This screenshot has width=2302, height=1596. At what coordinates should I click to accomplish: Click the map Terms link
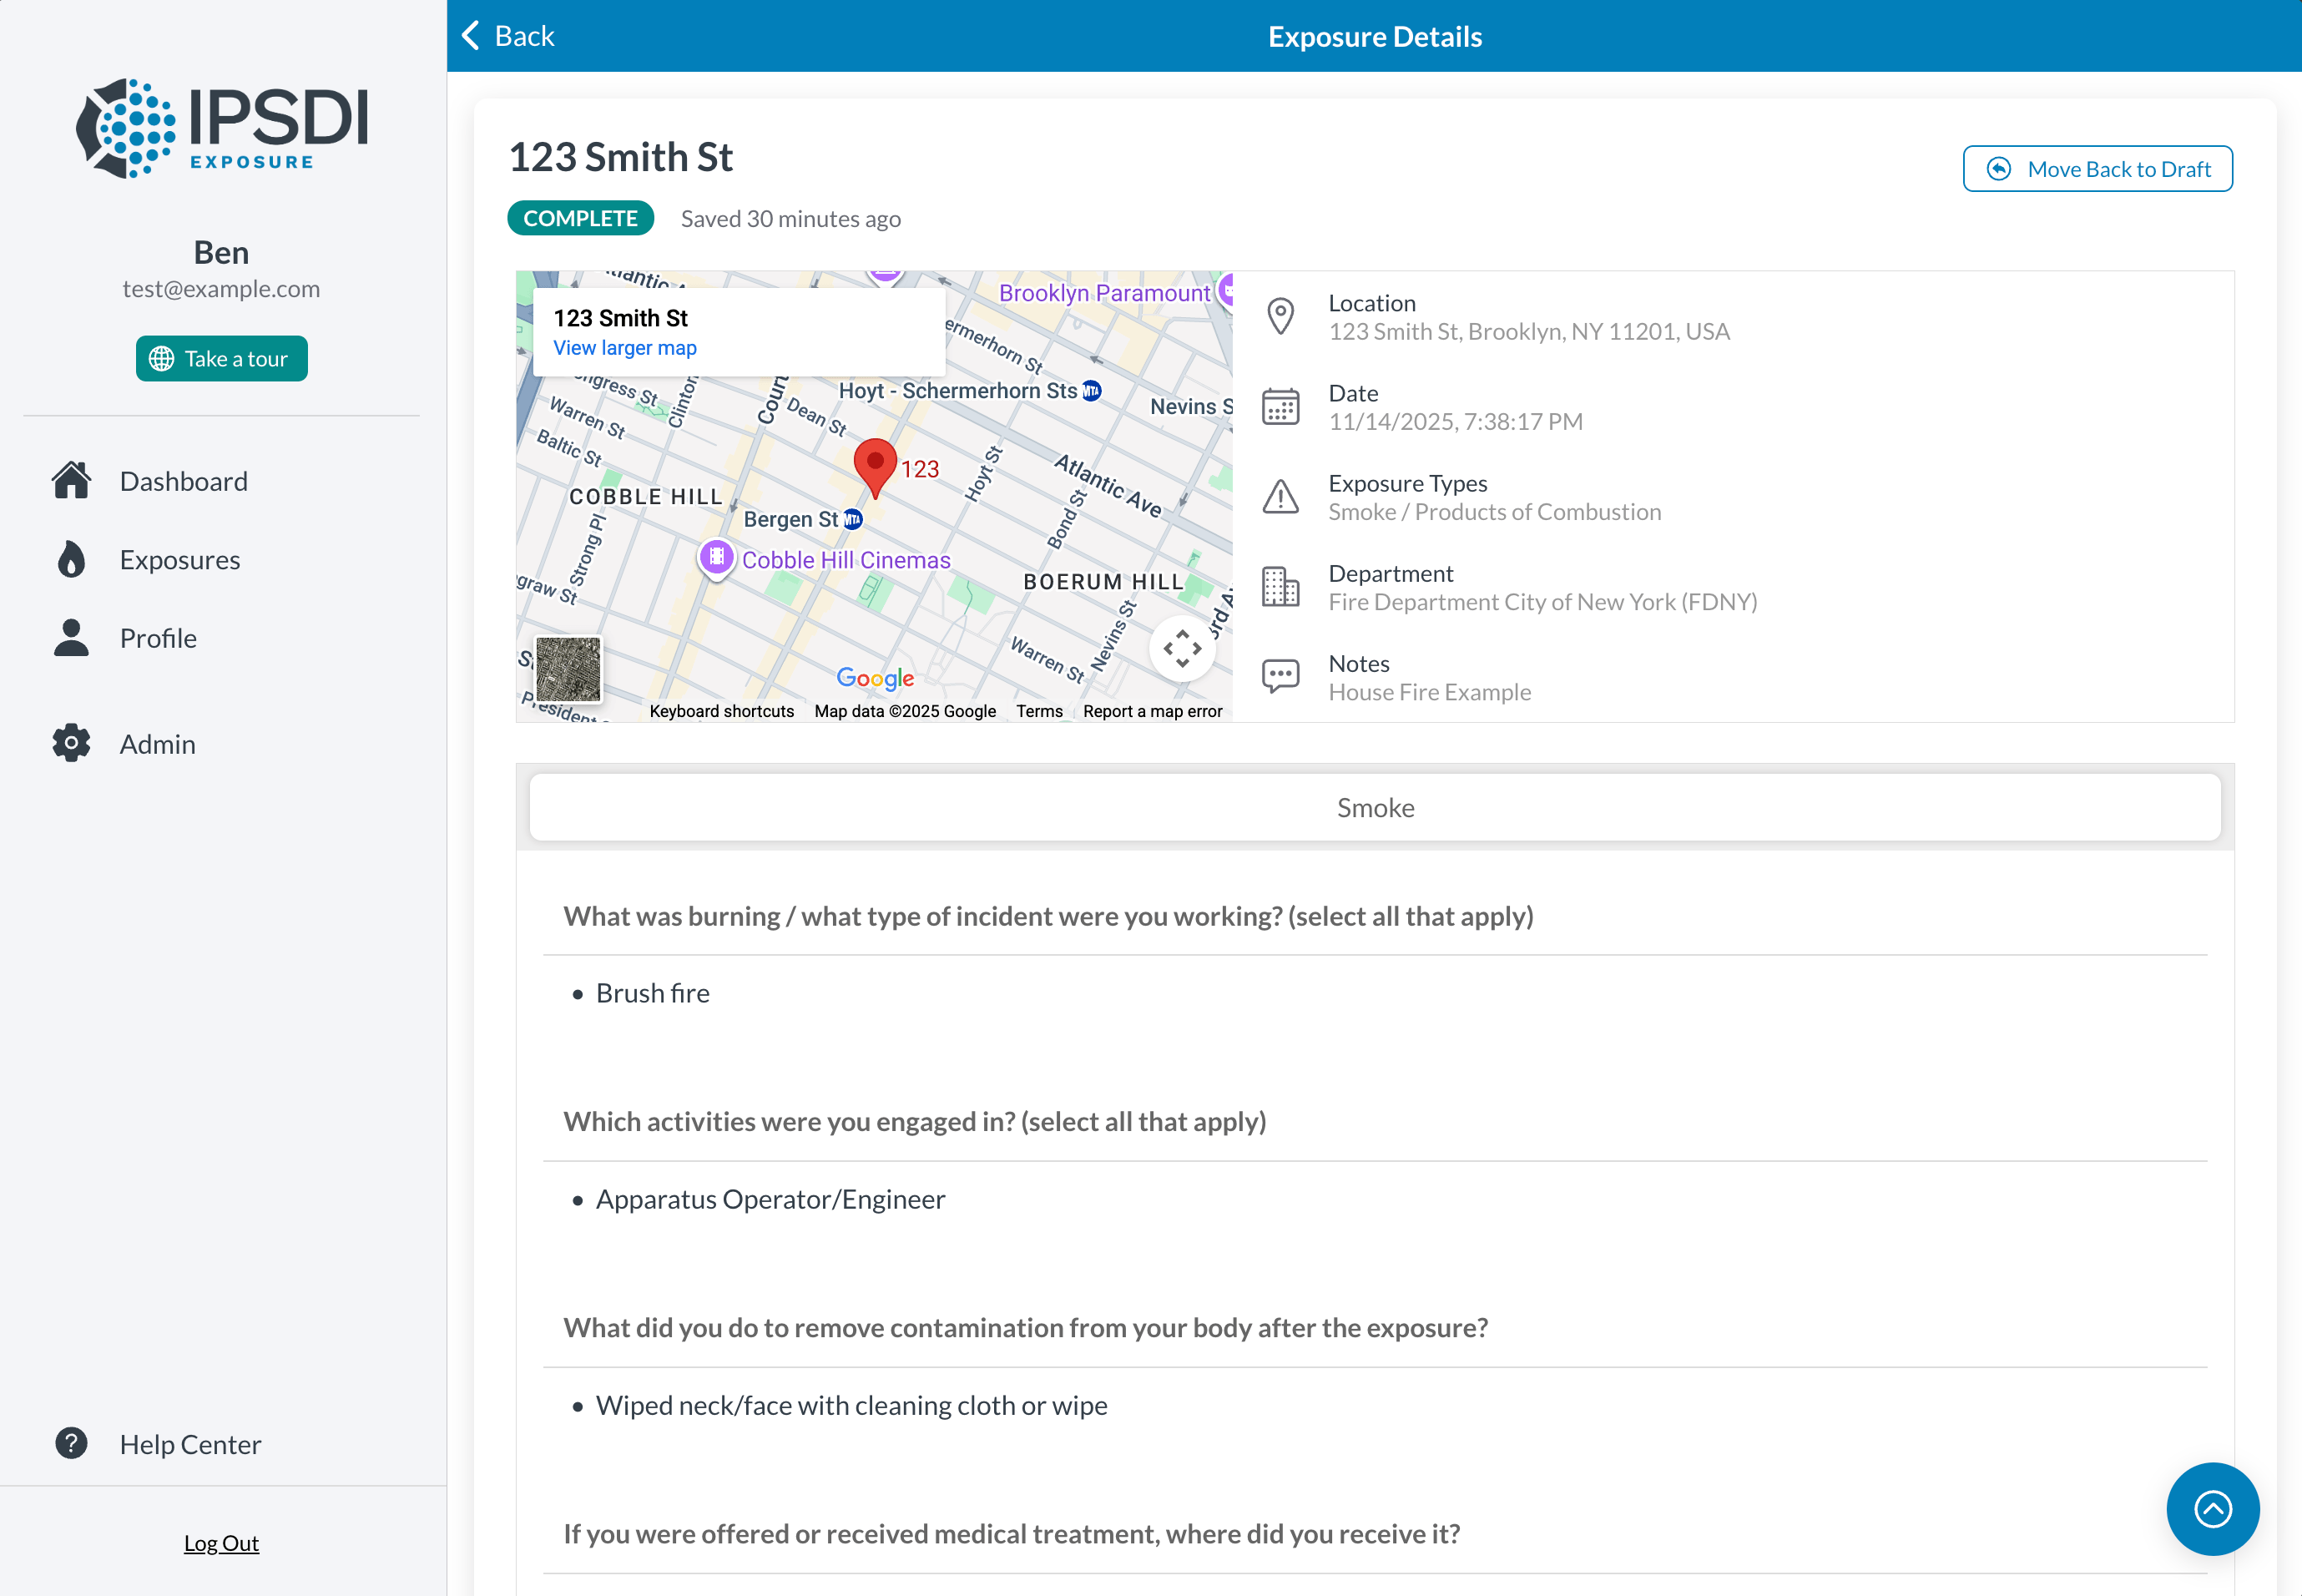point(1039,711)
